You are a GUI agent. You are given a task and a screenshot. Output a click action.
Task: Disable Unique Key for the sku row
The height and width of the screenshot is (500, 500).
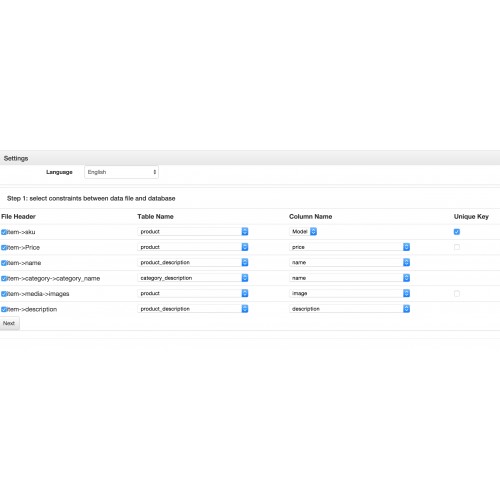[x=457, y=232]
